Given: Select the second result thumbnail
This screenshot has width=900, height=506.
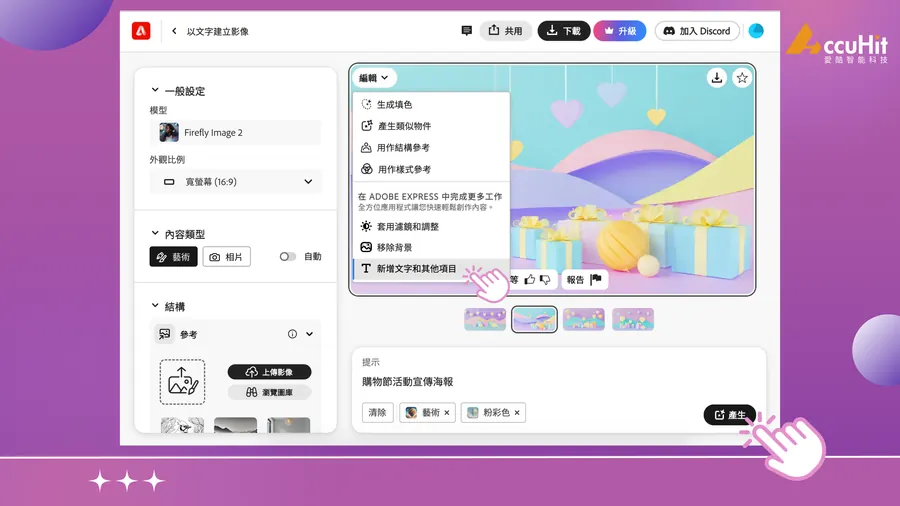Looking at the screenshot, I should pos(534,319).
